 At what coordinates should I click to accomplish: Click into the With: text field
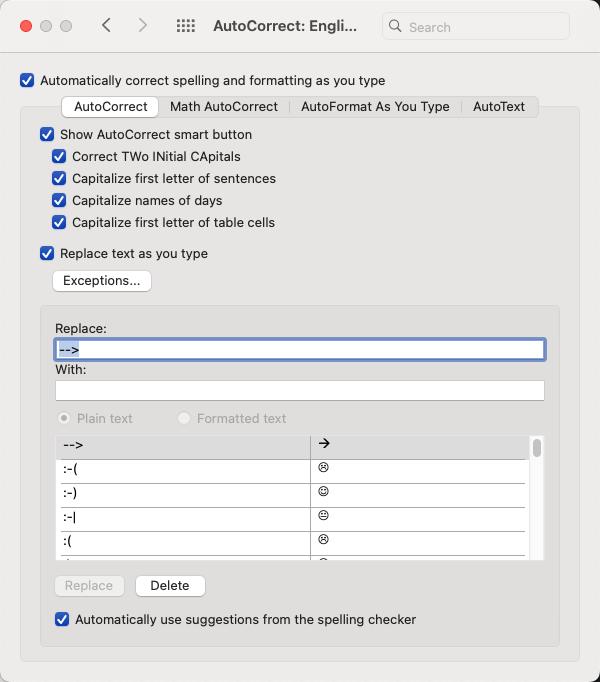(x=300, y=391)
